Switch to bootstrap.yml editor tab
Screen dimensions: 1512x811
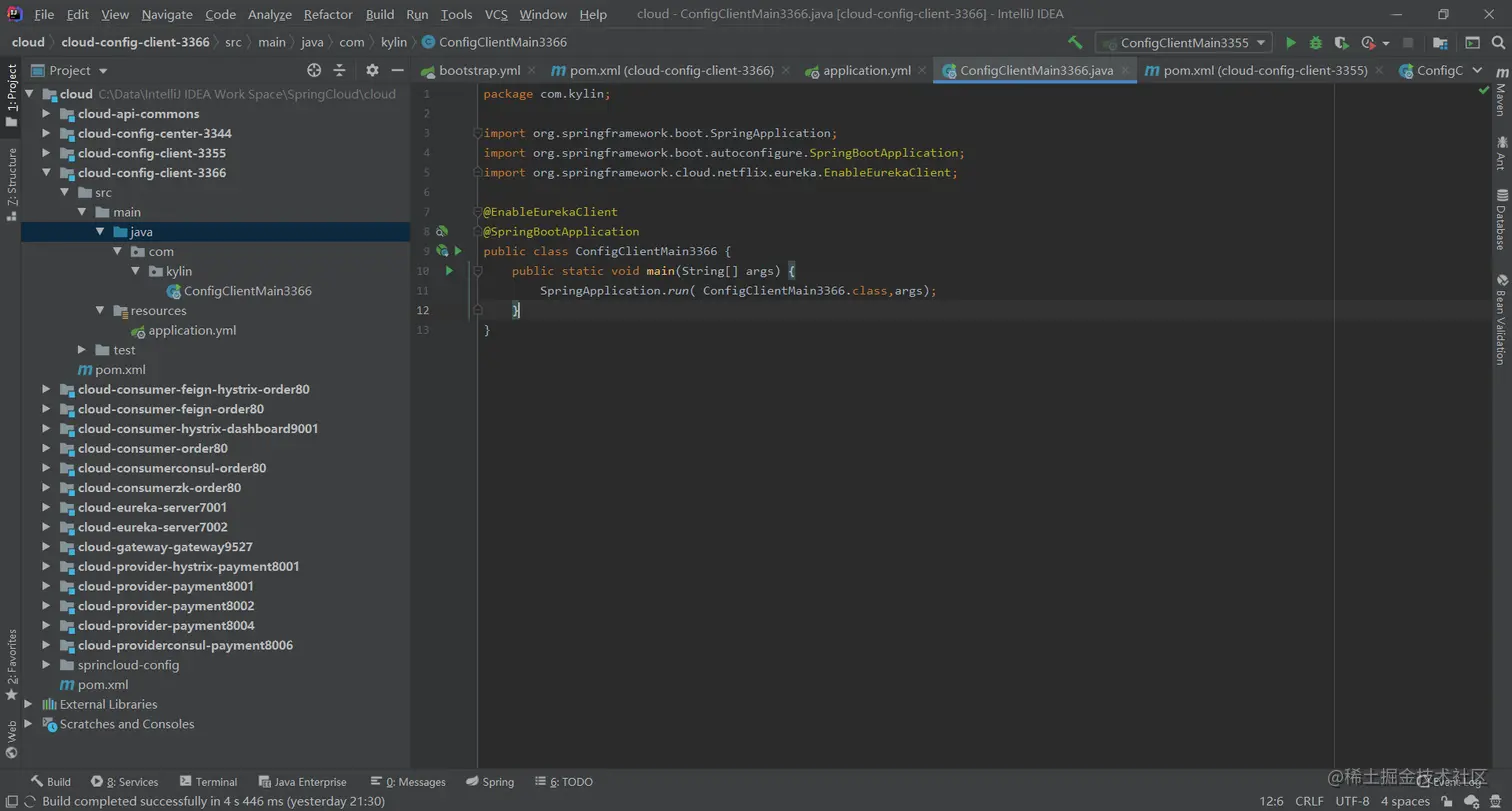point(479,70)
